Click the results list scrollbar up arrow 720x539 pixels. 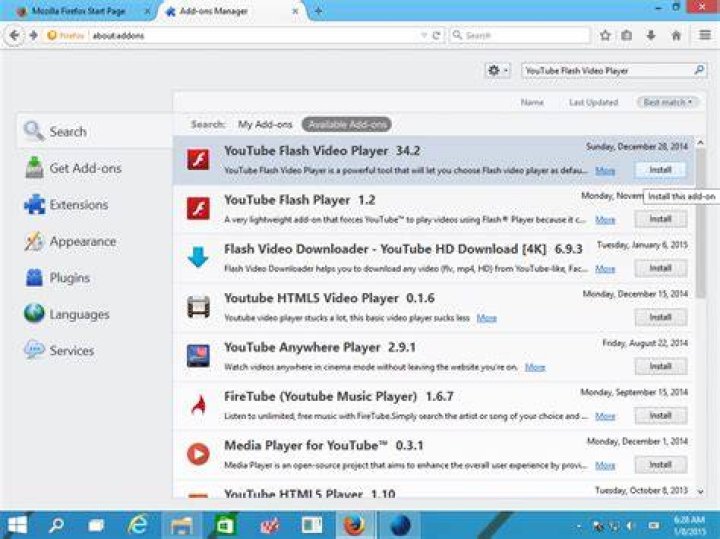(x=700, y=143)
